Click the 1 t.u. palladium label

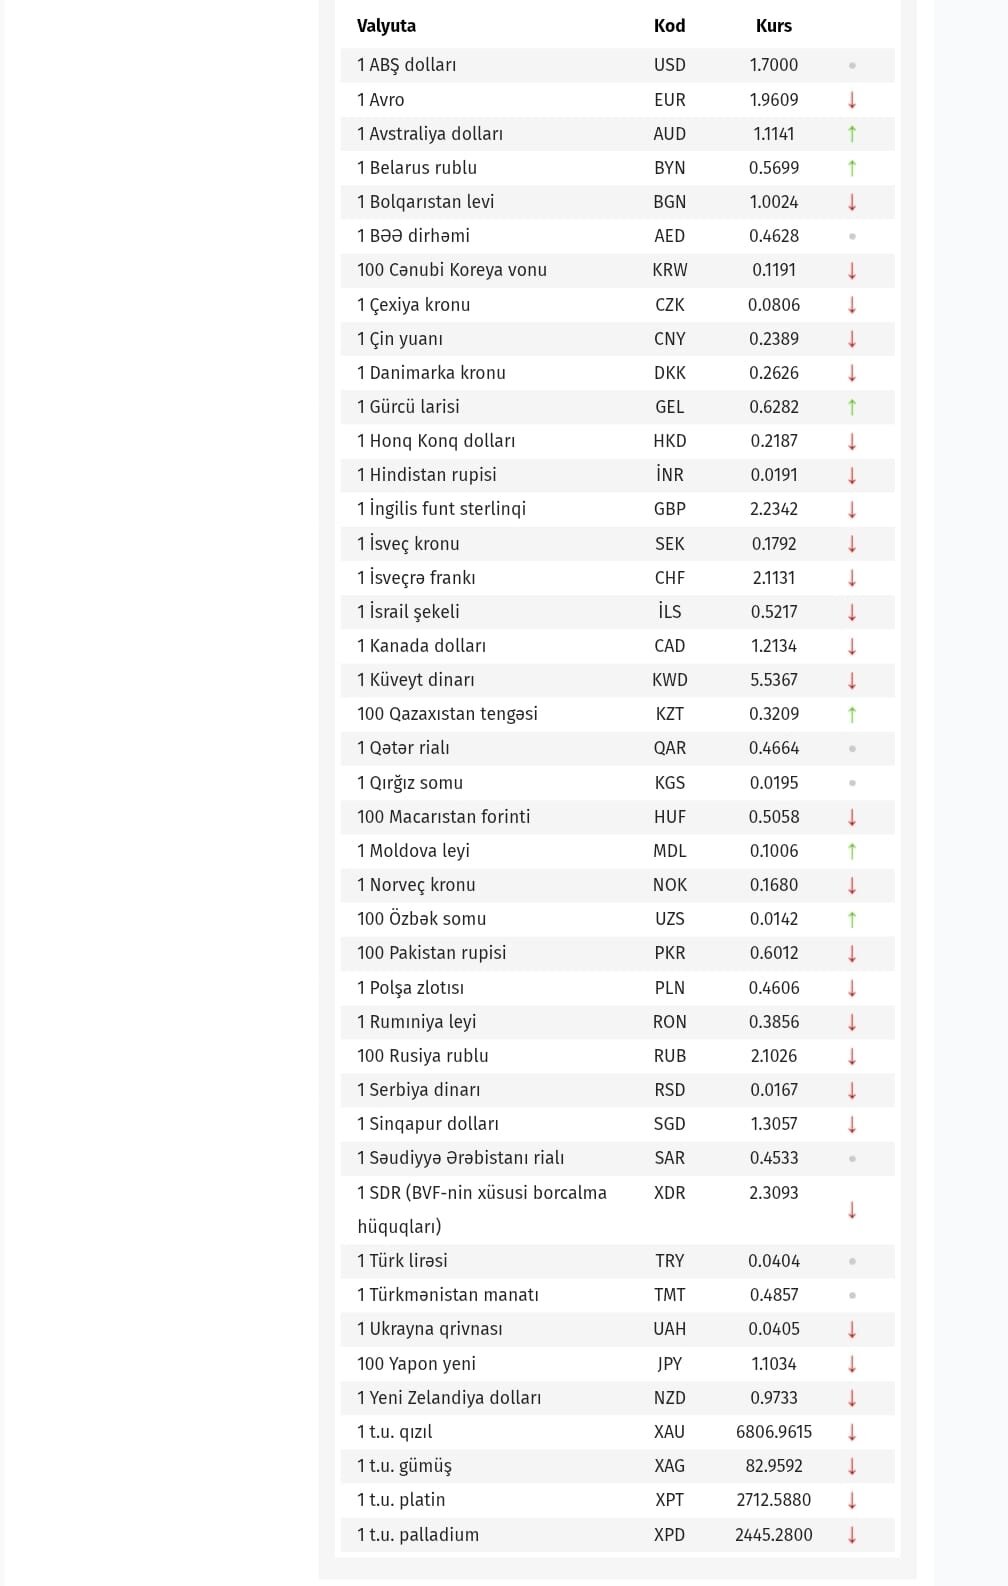tap(418, 1535)
